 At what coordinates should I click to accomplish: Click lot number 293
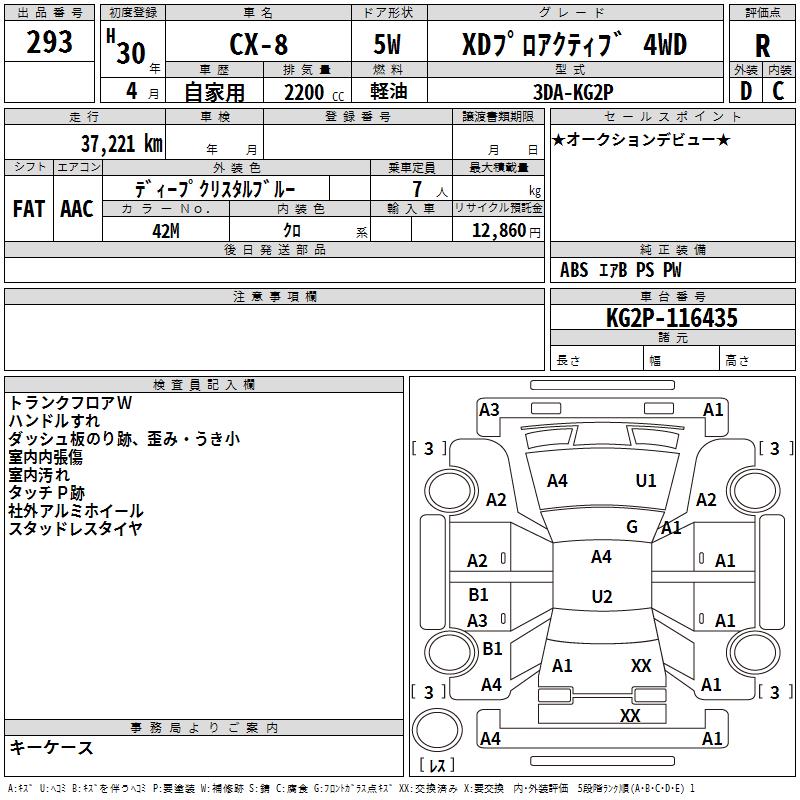49,42
